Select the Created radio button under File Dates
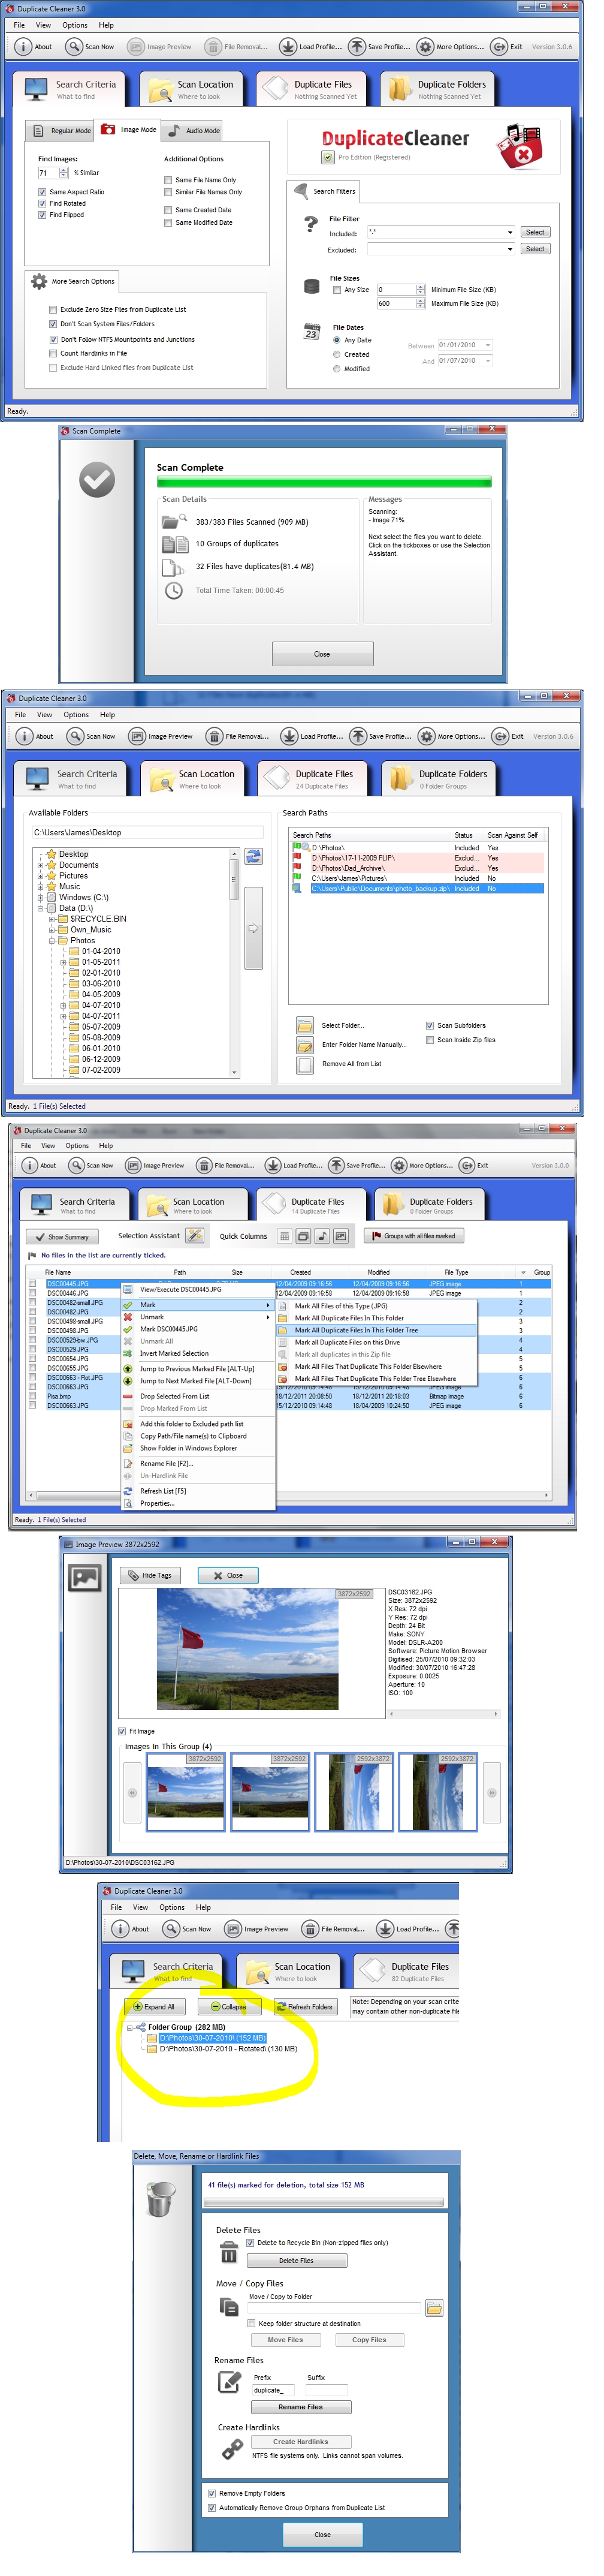604x2576 pixels. pyautogui.click(x=337, y=354)
